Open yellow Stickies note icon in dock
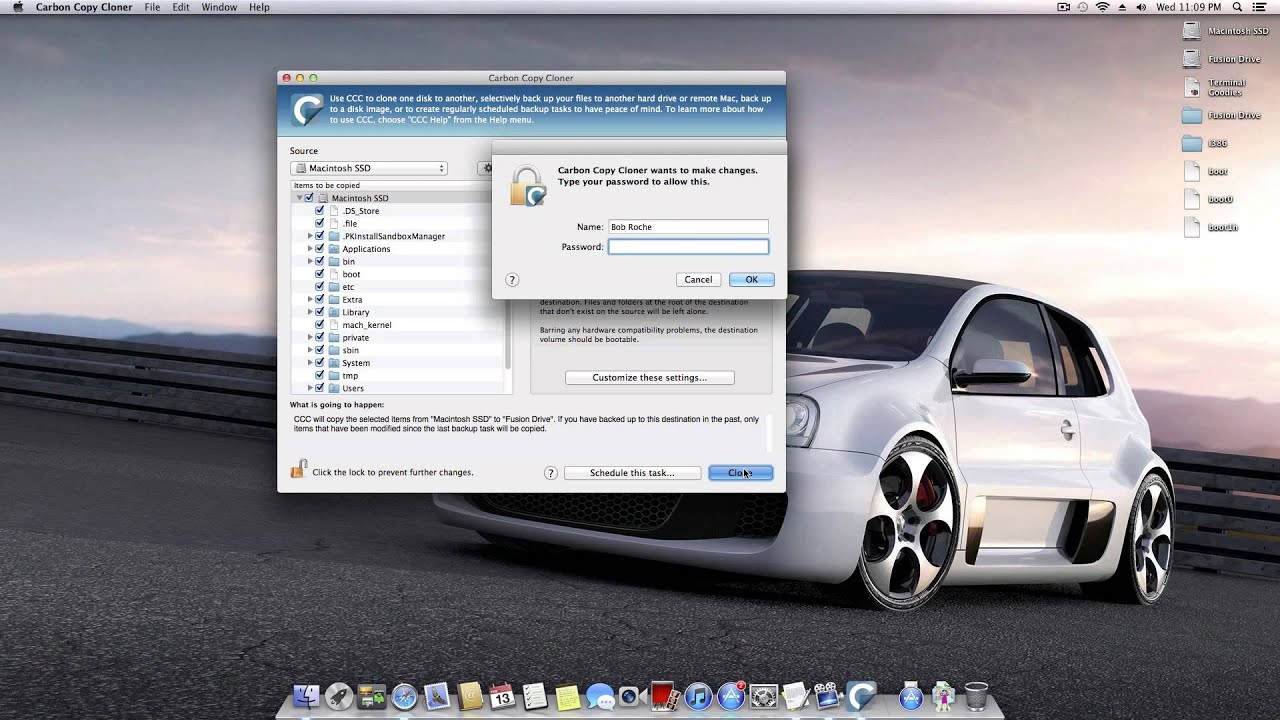Image resolution: width=1280 pixels, height=720 pixels. [x=567, y=696]
